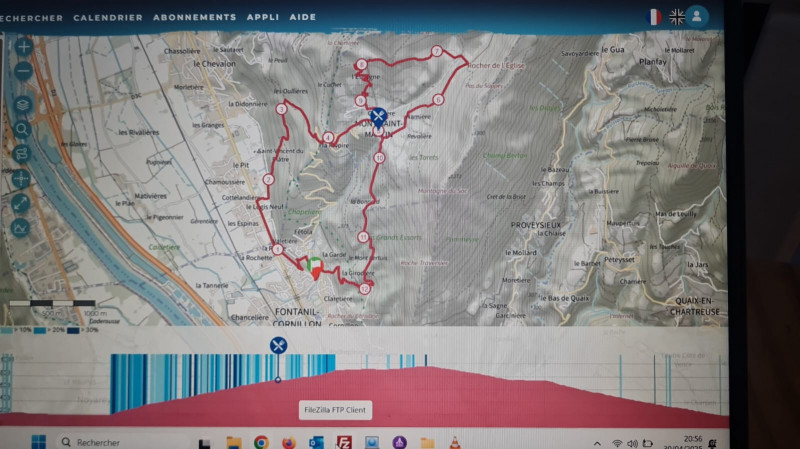This screenshot has height=449, width=800.
Task: Click the route path tool icon
Action: tap(23, 153)
